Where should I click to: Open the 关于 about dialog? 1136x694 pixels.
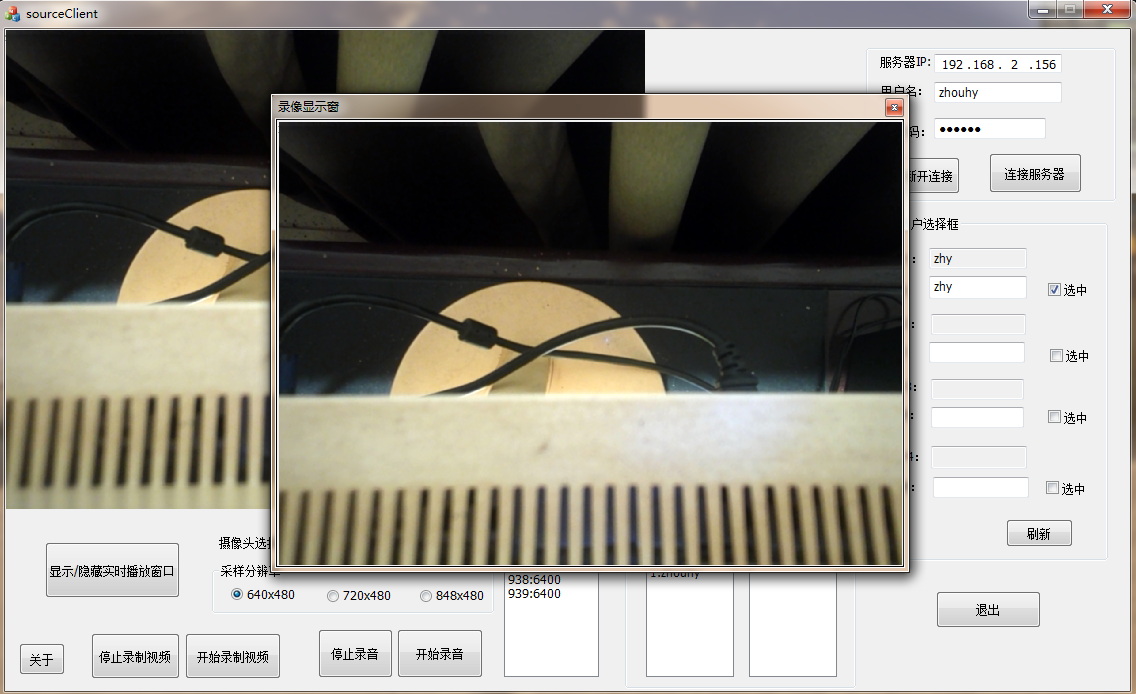(x=41, y=660)
